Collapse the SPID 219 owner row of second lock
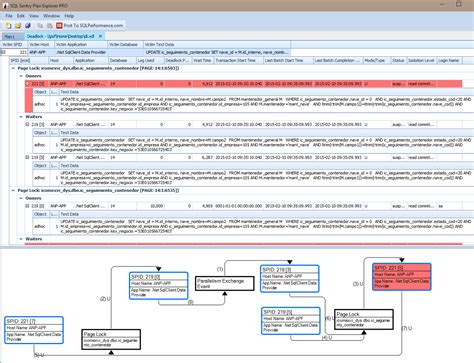The width and height of the screenshot is (474, 363). 28,206
